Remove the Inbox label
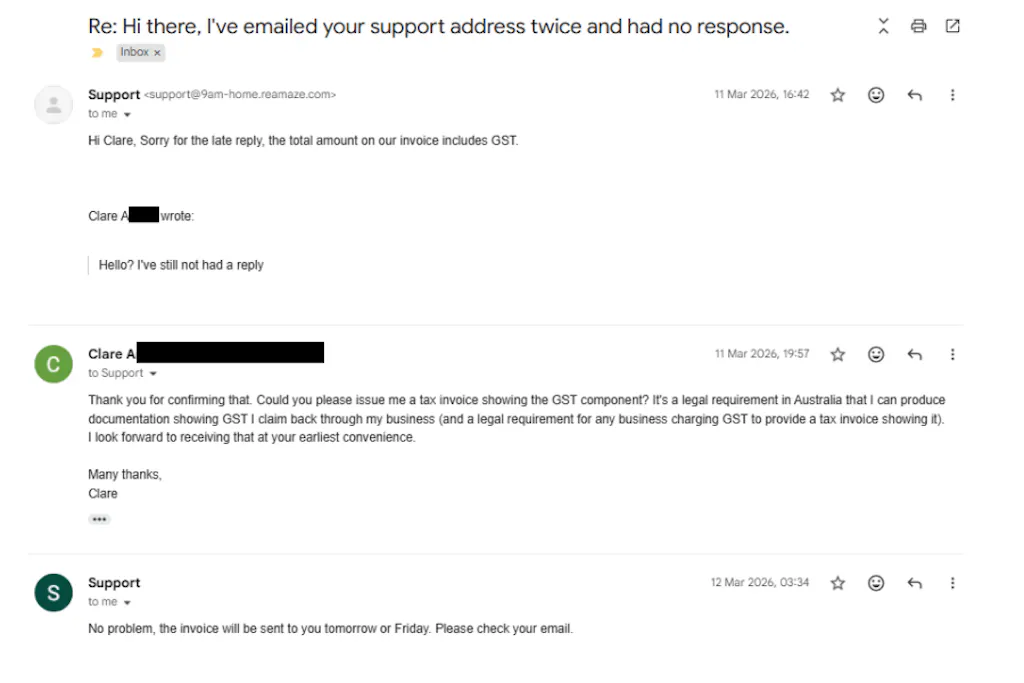 pos(157,53)
